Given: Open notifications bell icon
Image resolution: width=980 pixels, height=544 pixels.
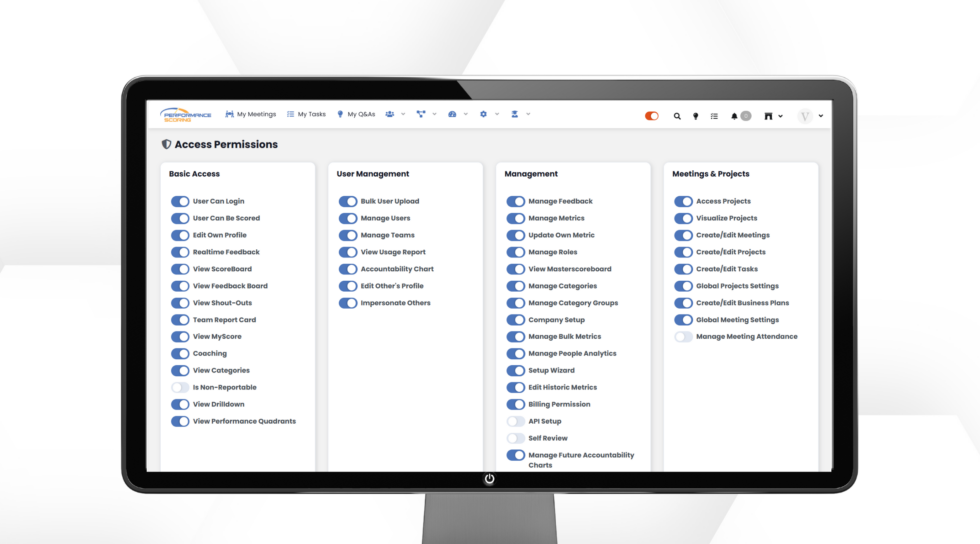Looking at the screenshot, I should pyautogui.click(x=734, y=116).
